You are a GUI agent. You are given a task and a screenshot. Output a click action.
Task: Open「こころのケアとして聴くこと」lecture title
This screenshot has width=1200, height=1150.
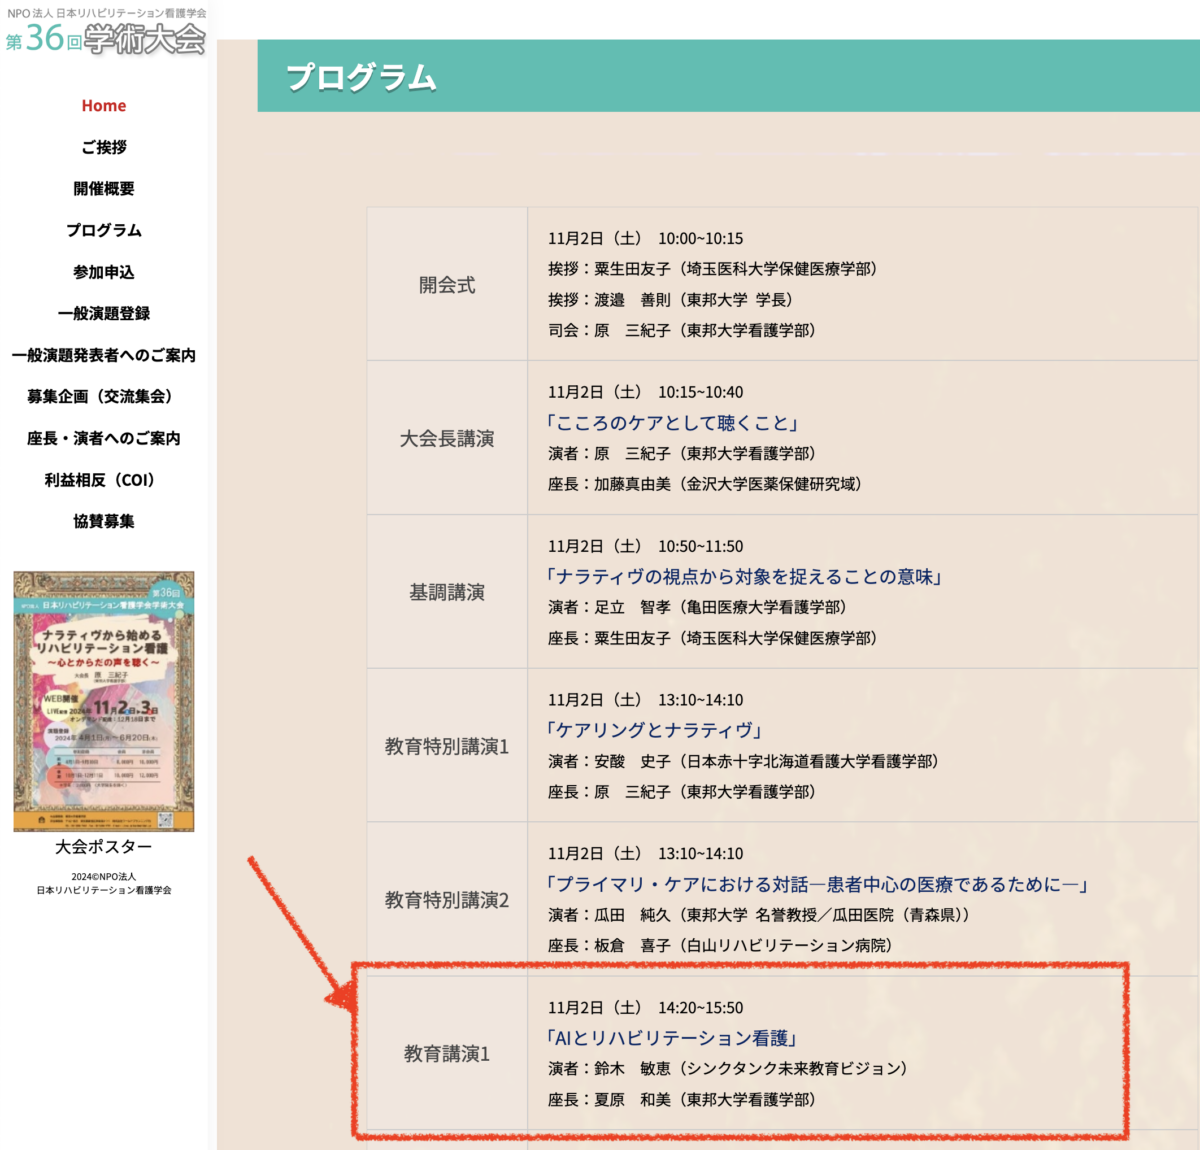click(672, 423)
